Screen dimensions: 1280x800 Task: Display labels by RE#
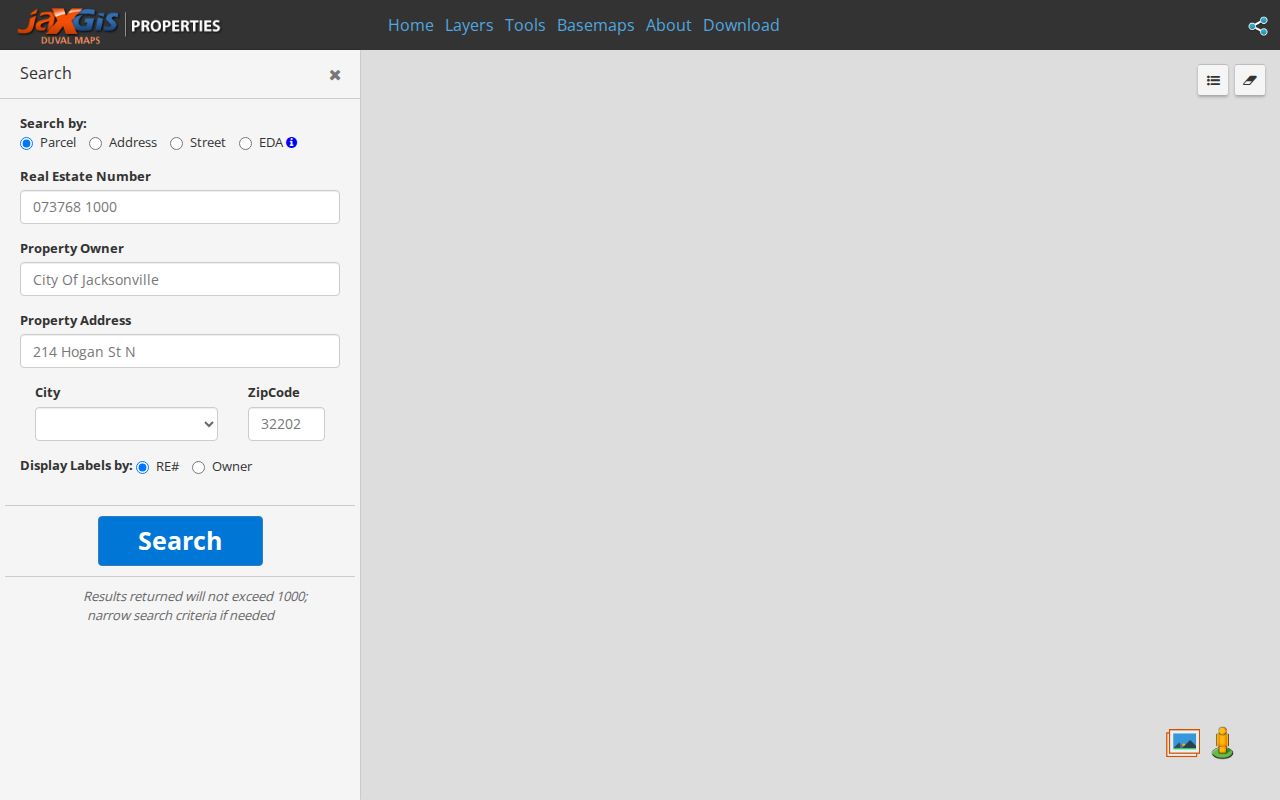click(x=143, y=467)
